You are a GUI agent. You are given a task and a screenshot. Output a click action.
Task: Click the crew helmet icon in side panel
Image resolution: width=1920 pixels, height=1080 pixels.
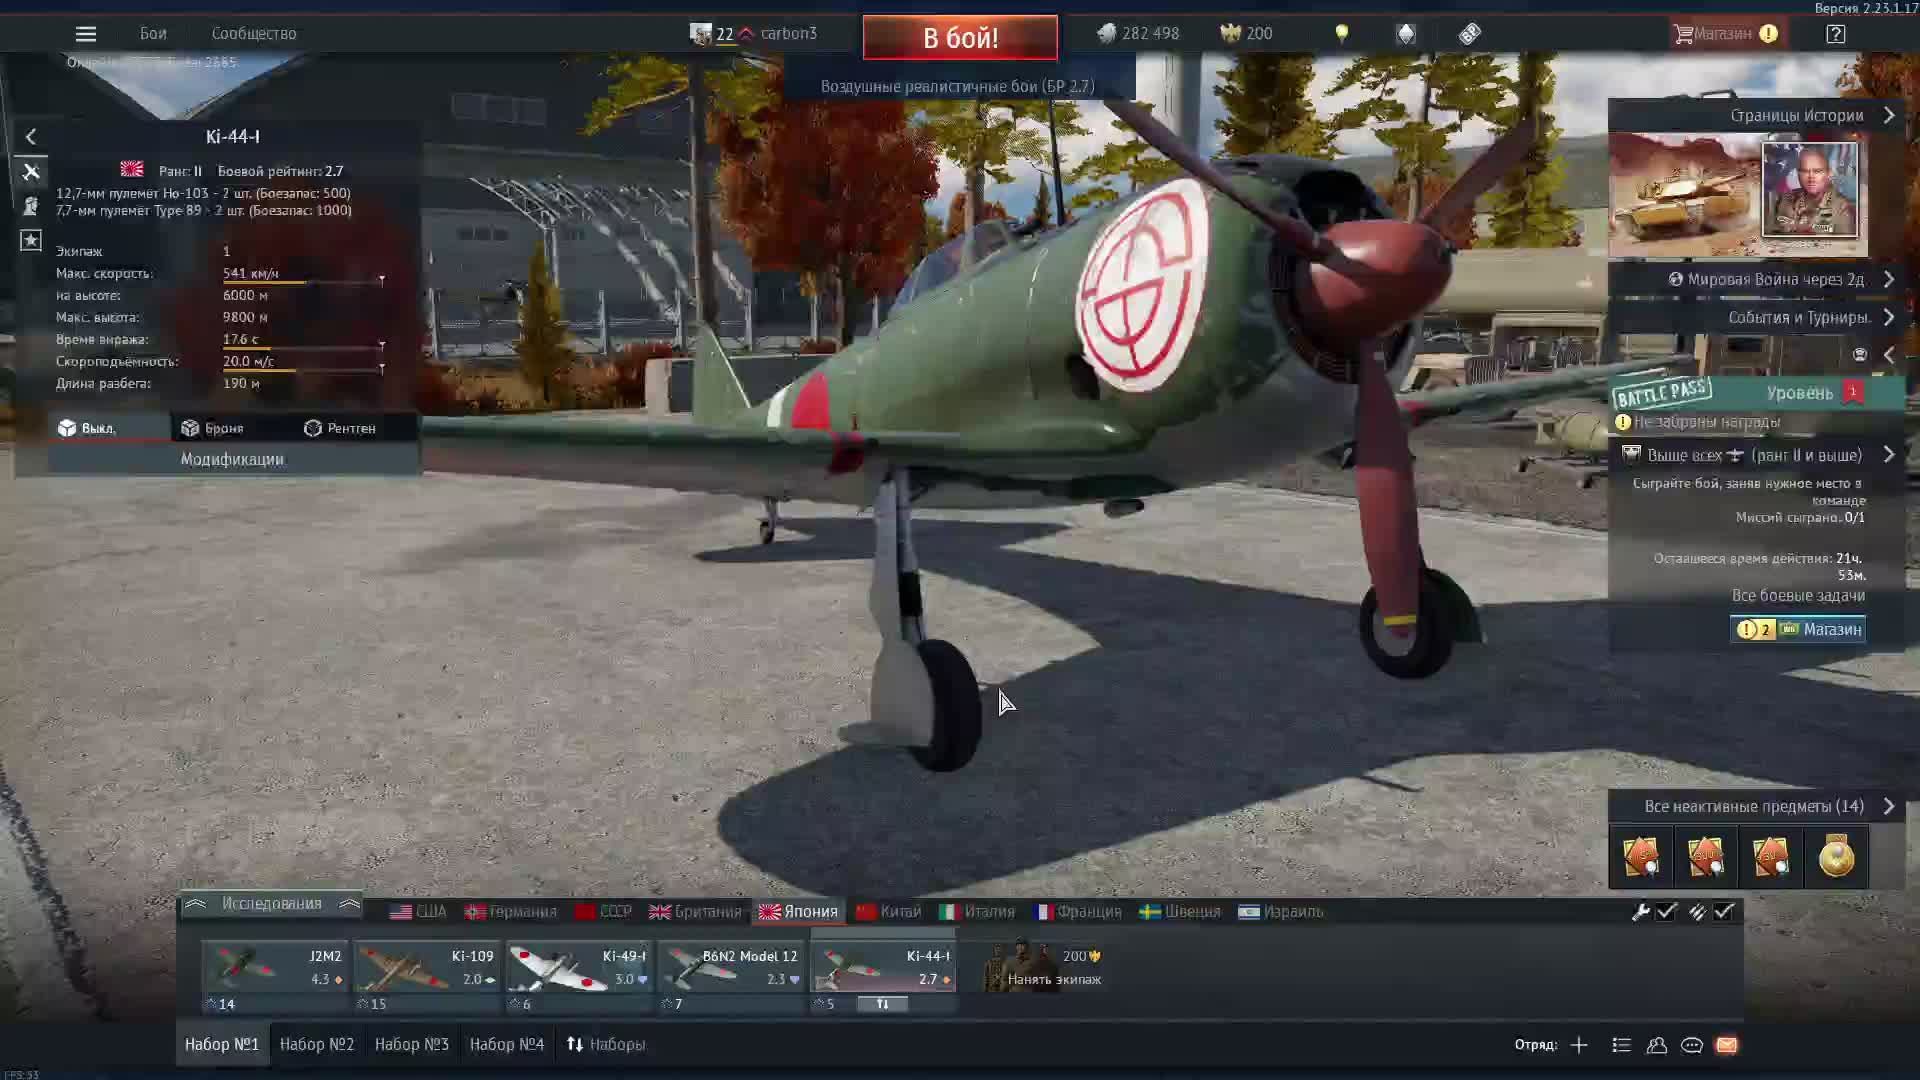click(31, 206)
